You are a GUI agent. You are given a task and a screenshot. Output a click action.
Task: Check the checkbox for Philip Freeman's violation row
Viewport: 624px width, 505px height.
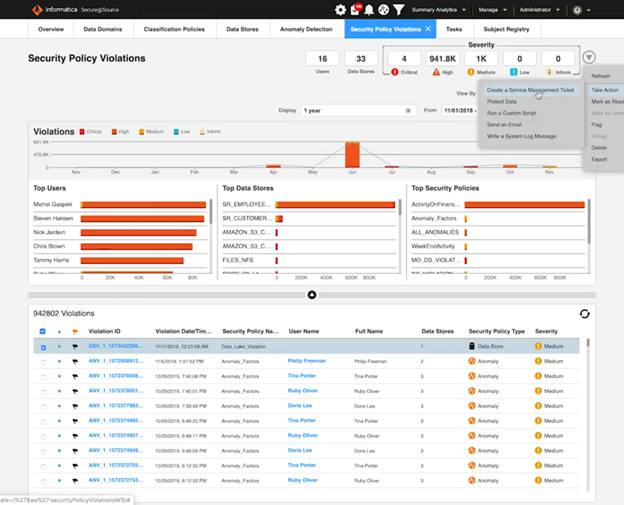click(x=42, y=361)
